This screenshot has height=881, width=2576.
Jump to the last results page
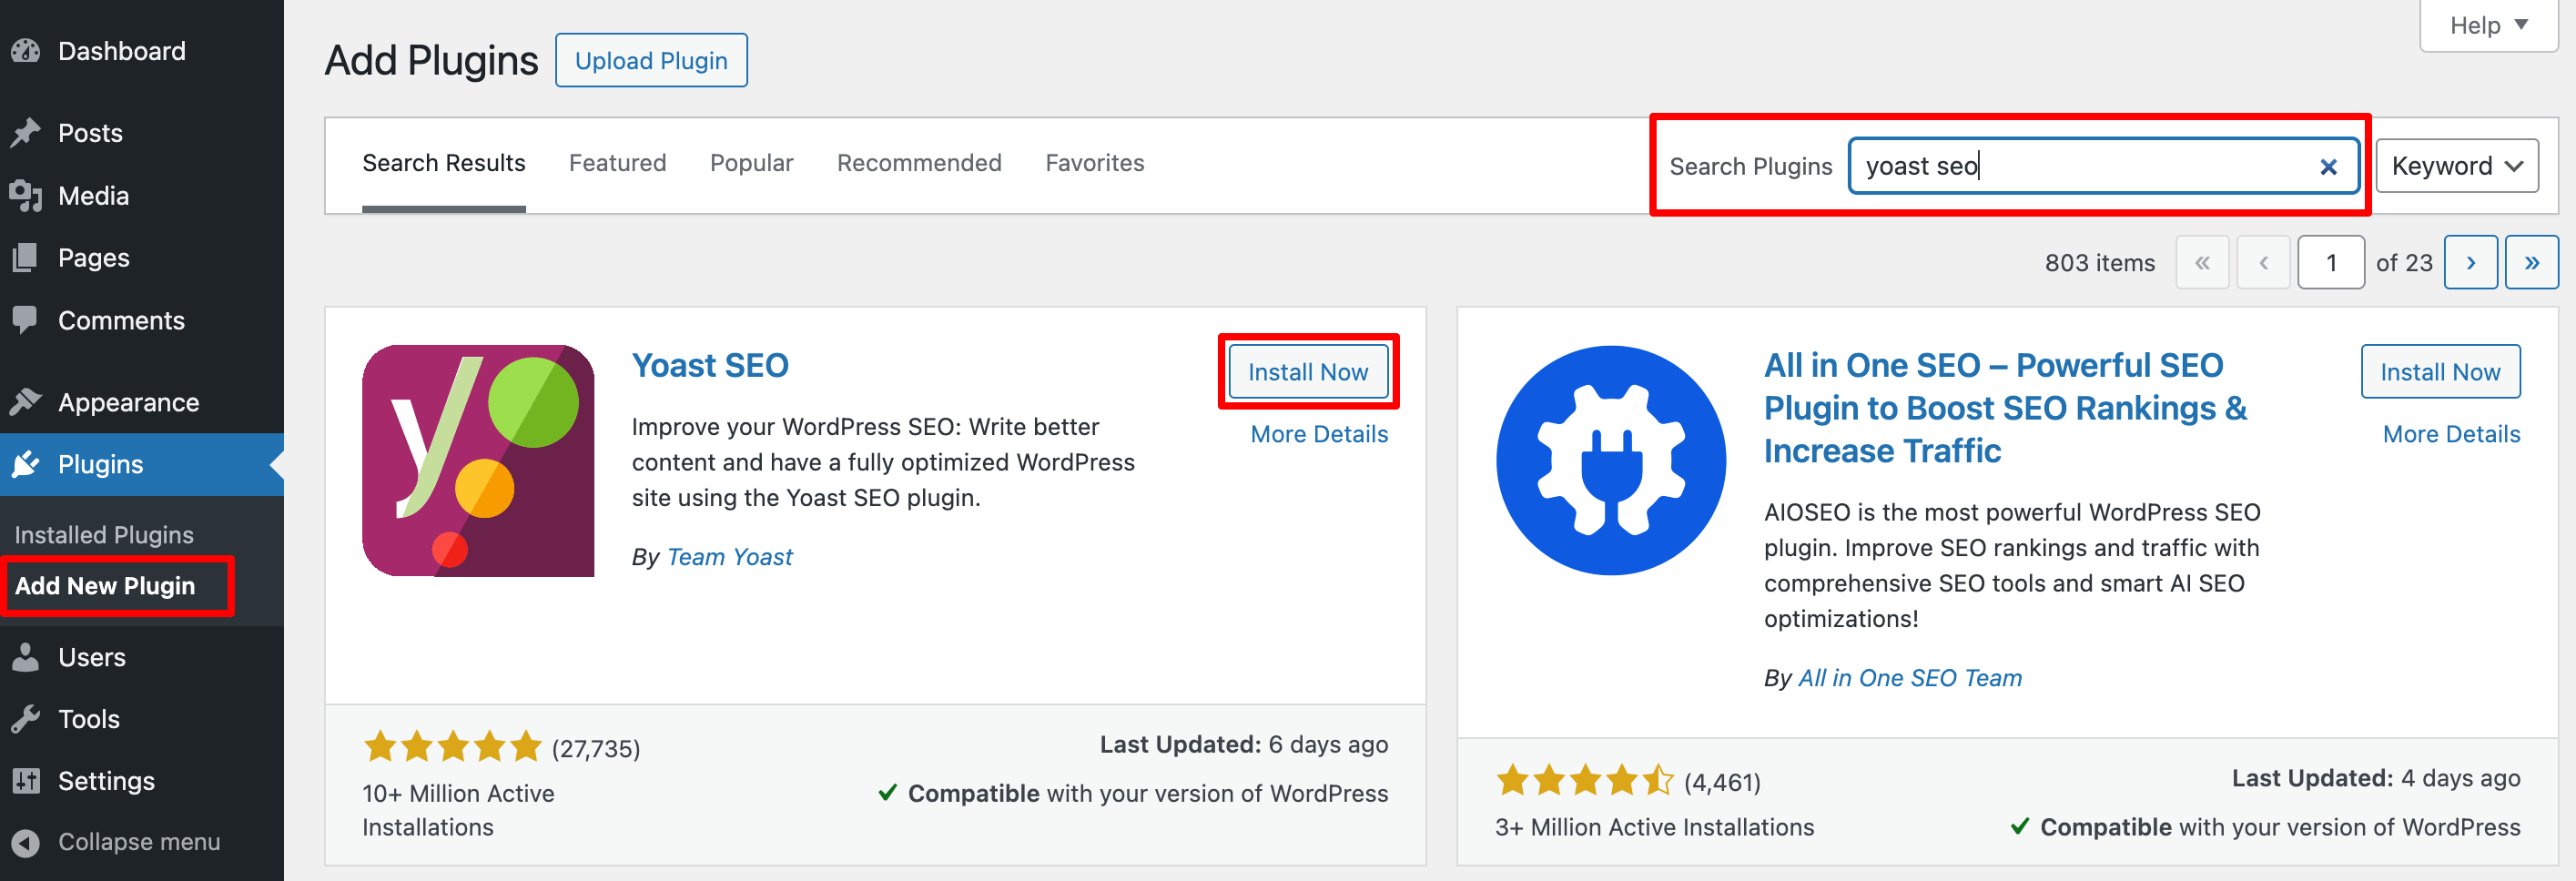click(2531, 263)
